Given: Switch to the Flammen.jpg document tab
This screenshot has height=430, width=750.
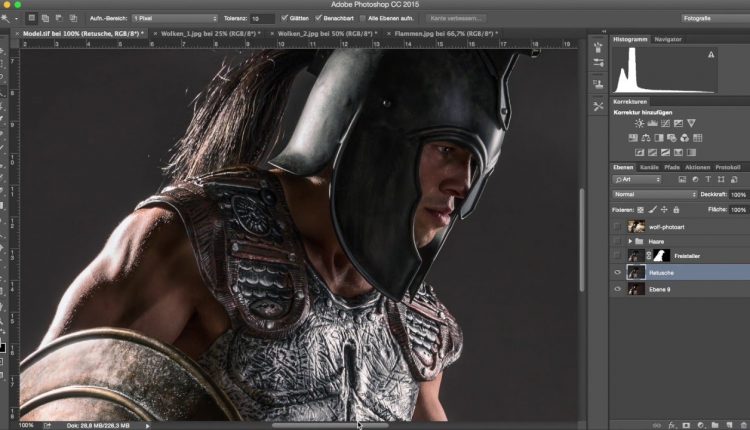Looking at the screenshot, I should point(446,33).
